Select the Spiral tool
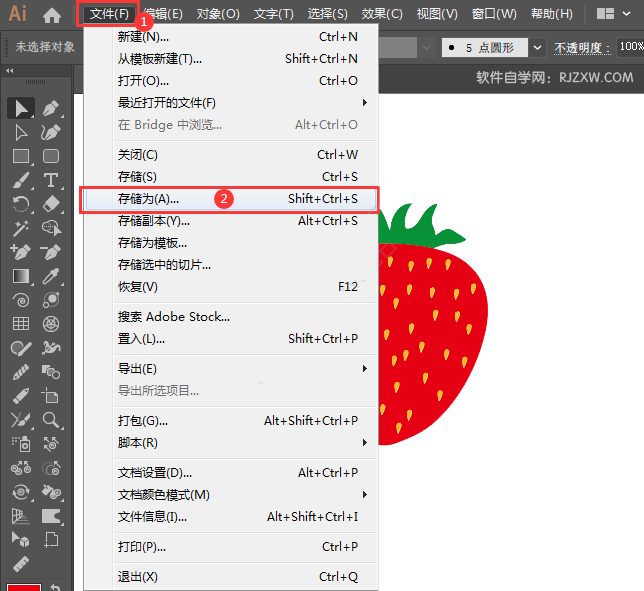 click(x=21, y=300)
